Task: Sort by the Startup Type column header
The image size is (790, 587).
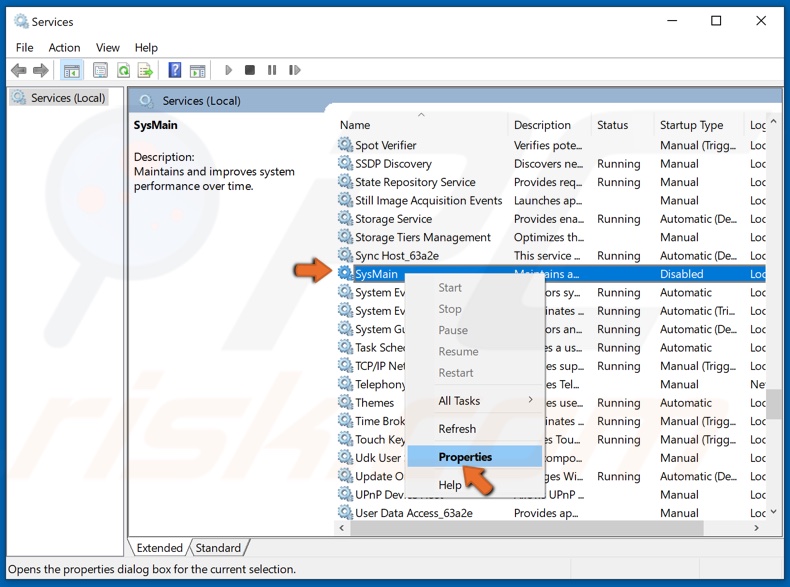Action: (x=698, y=125)
